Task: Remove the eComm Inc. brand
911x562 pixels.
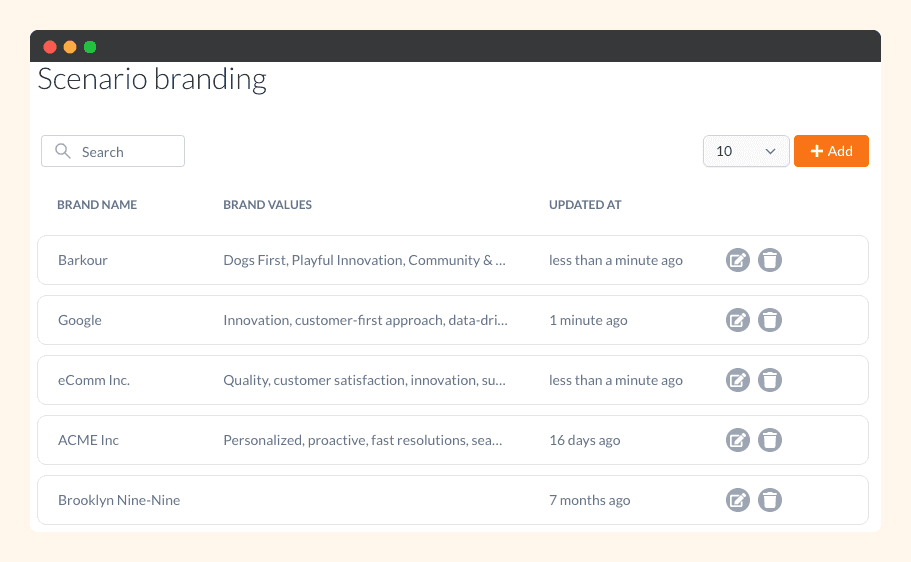Action: [769, 380]
